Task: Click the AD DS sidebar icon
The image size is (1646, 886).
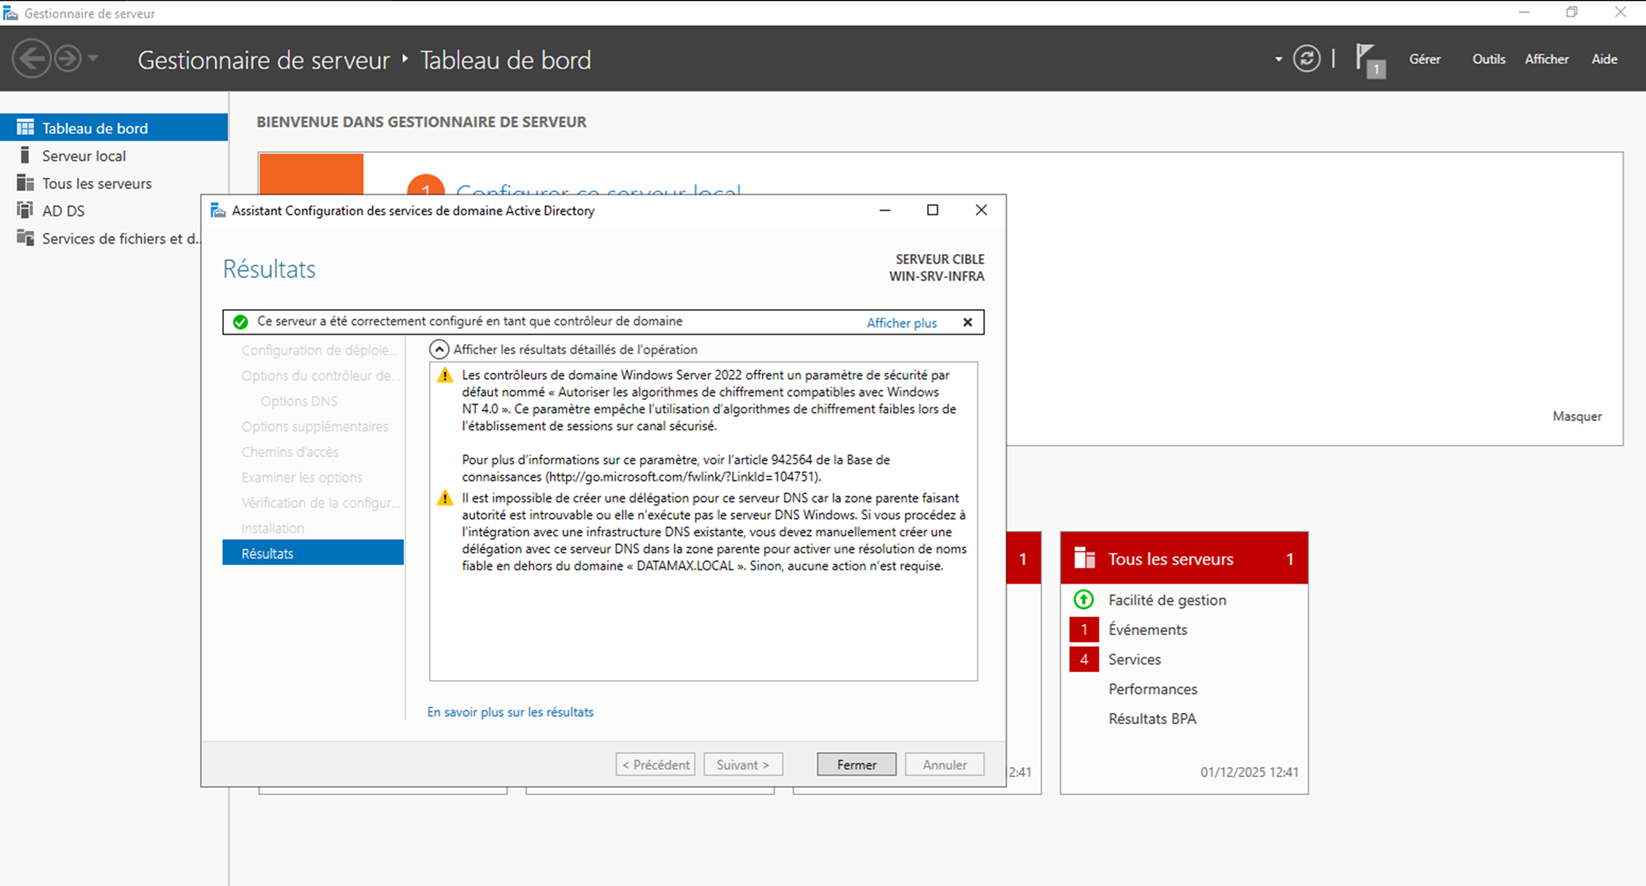Action: coord(25,210)
